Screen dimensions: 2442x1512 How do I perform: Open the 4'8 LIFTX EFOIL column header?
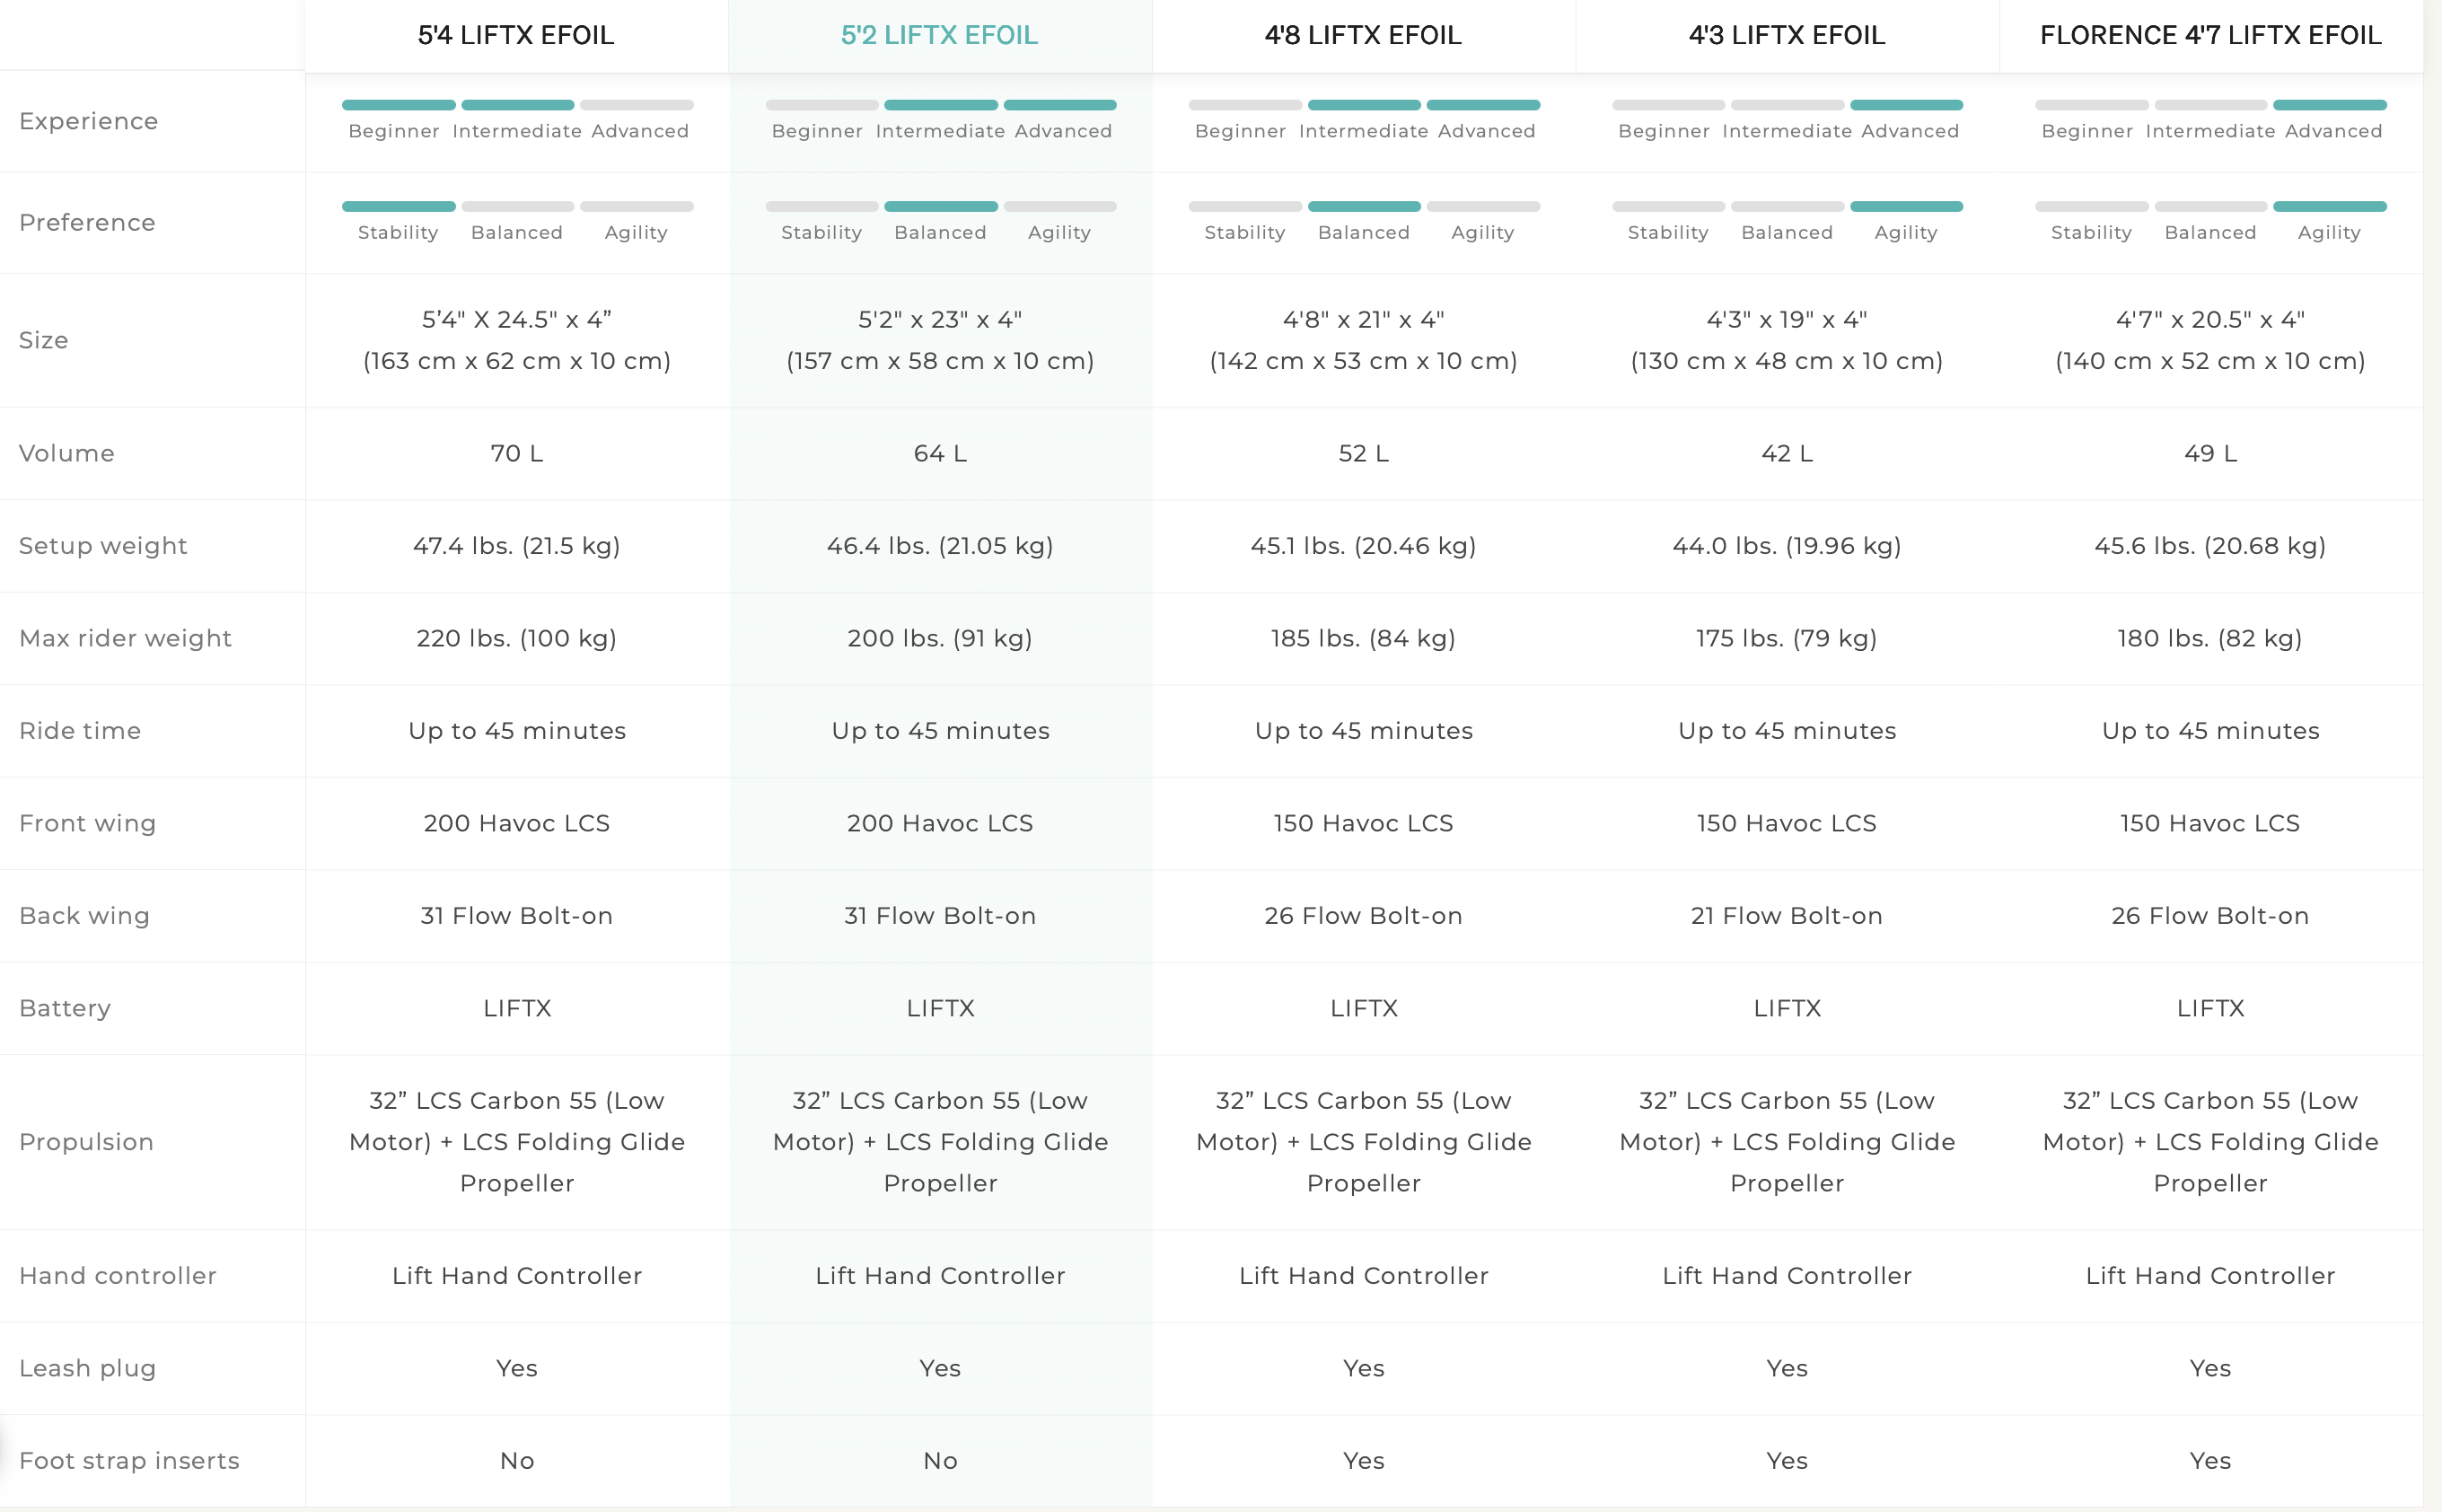(1363, 35)
